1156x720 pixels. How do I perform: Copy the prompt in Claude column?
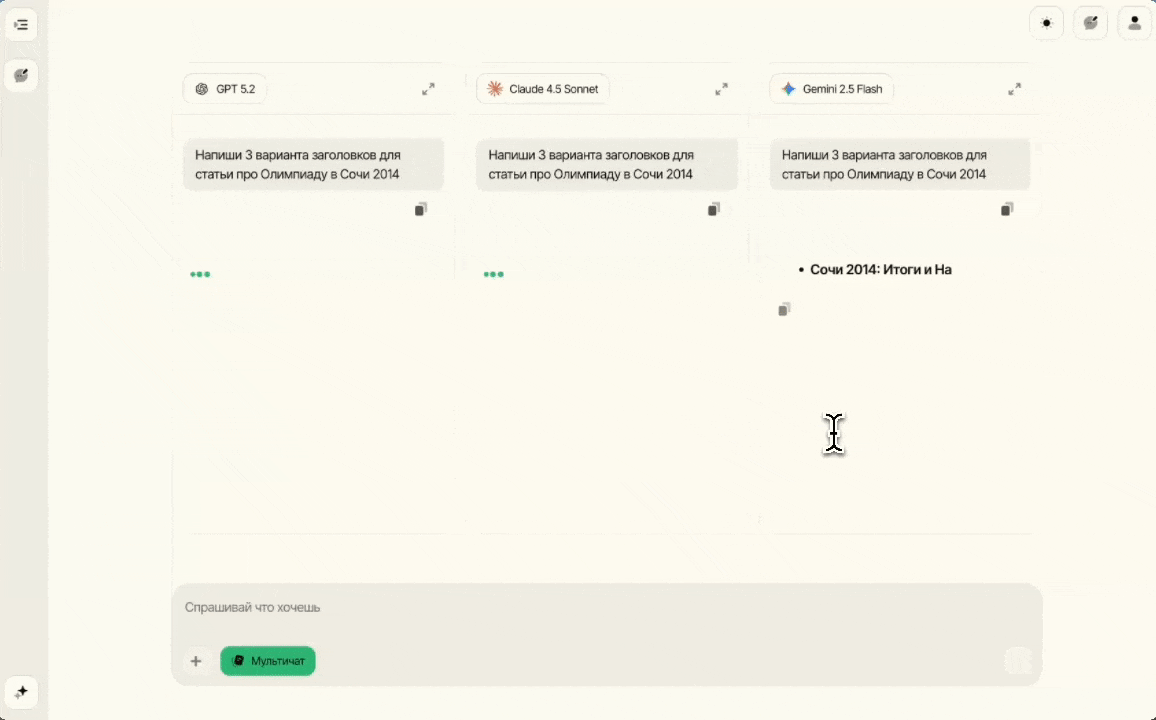point(714,209)
